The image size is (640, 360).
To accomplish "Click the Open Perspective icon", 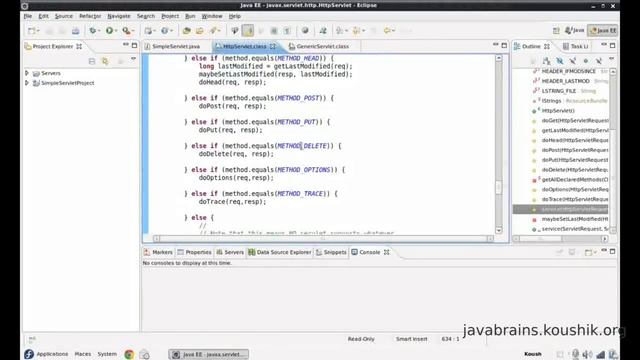I will click(x=556, y=31).
